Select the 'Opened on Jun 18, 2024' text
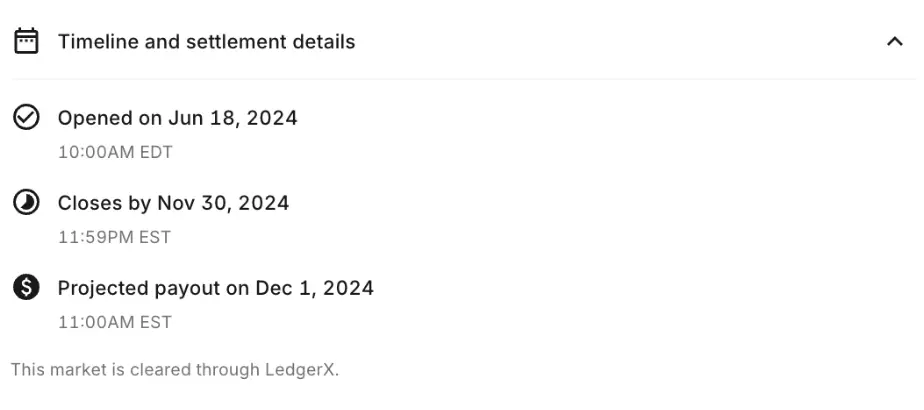Screen dimensions: 924x410 (x=177, y=118)
